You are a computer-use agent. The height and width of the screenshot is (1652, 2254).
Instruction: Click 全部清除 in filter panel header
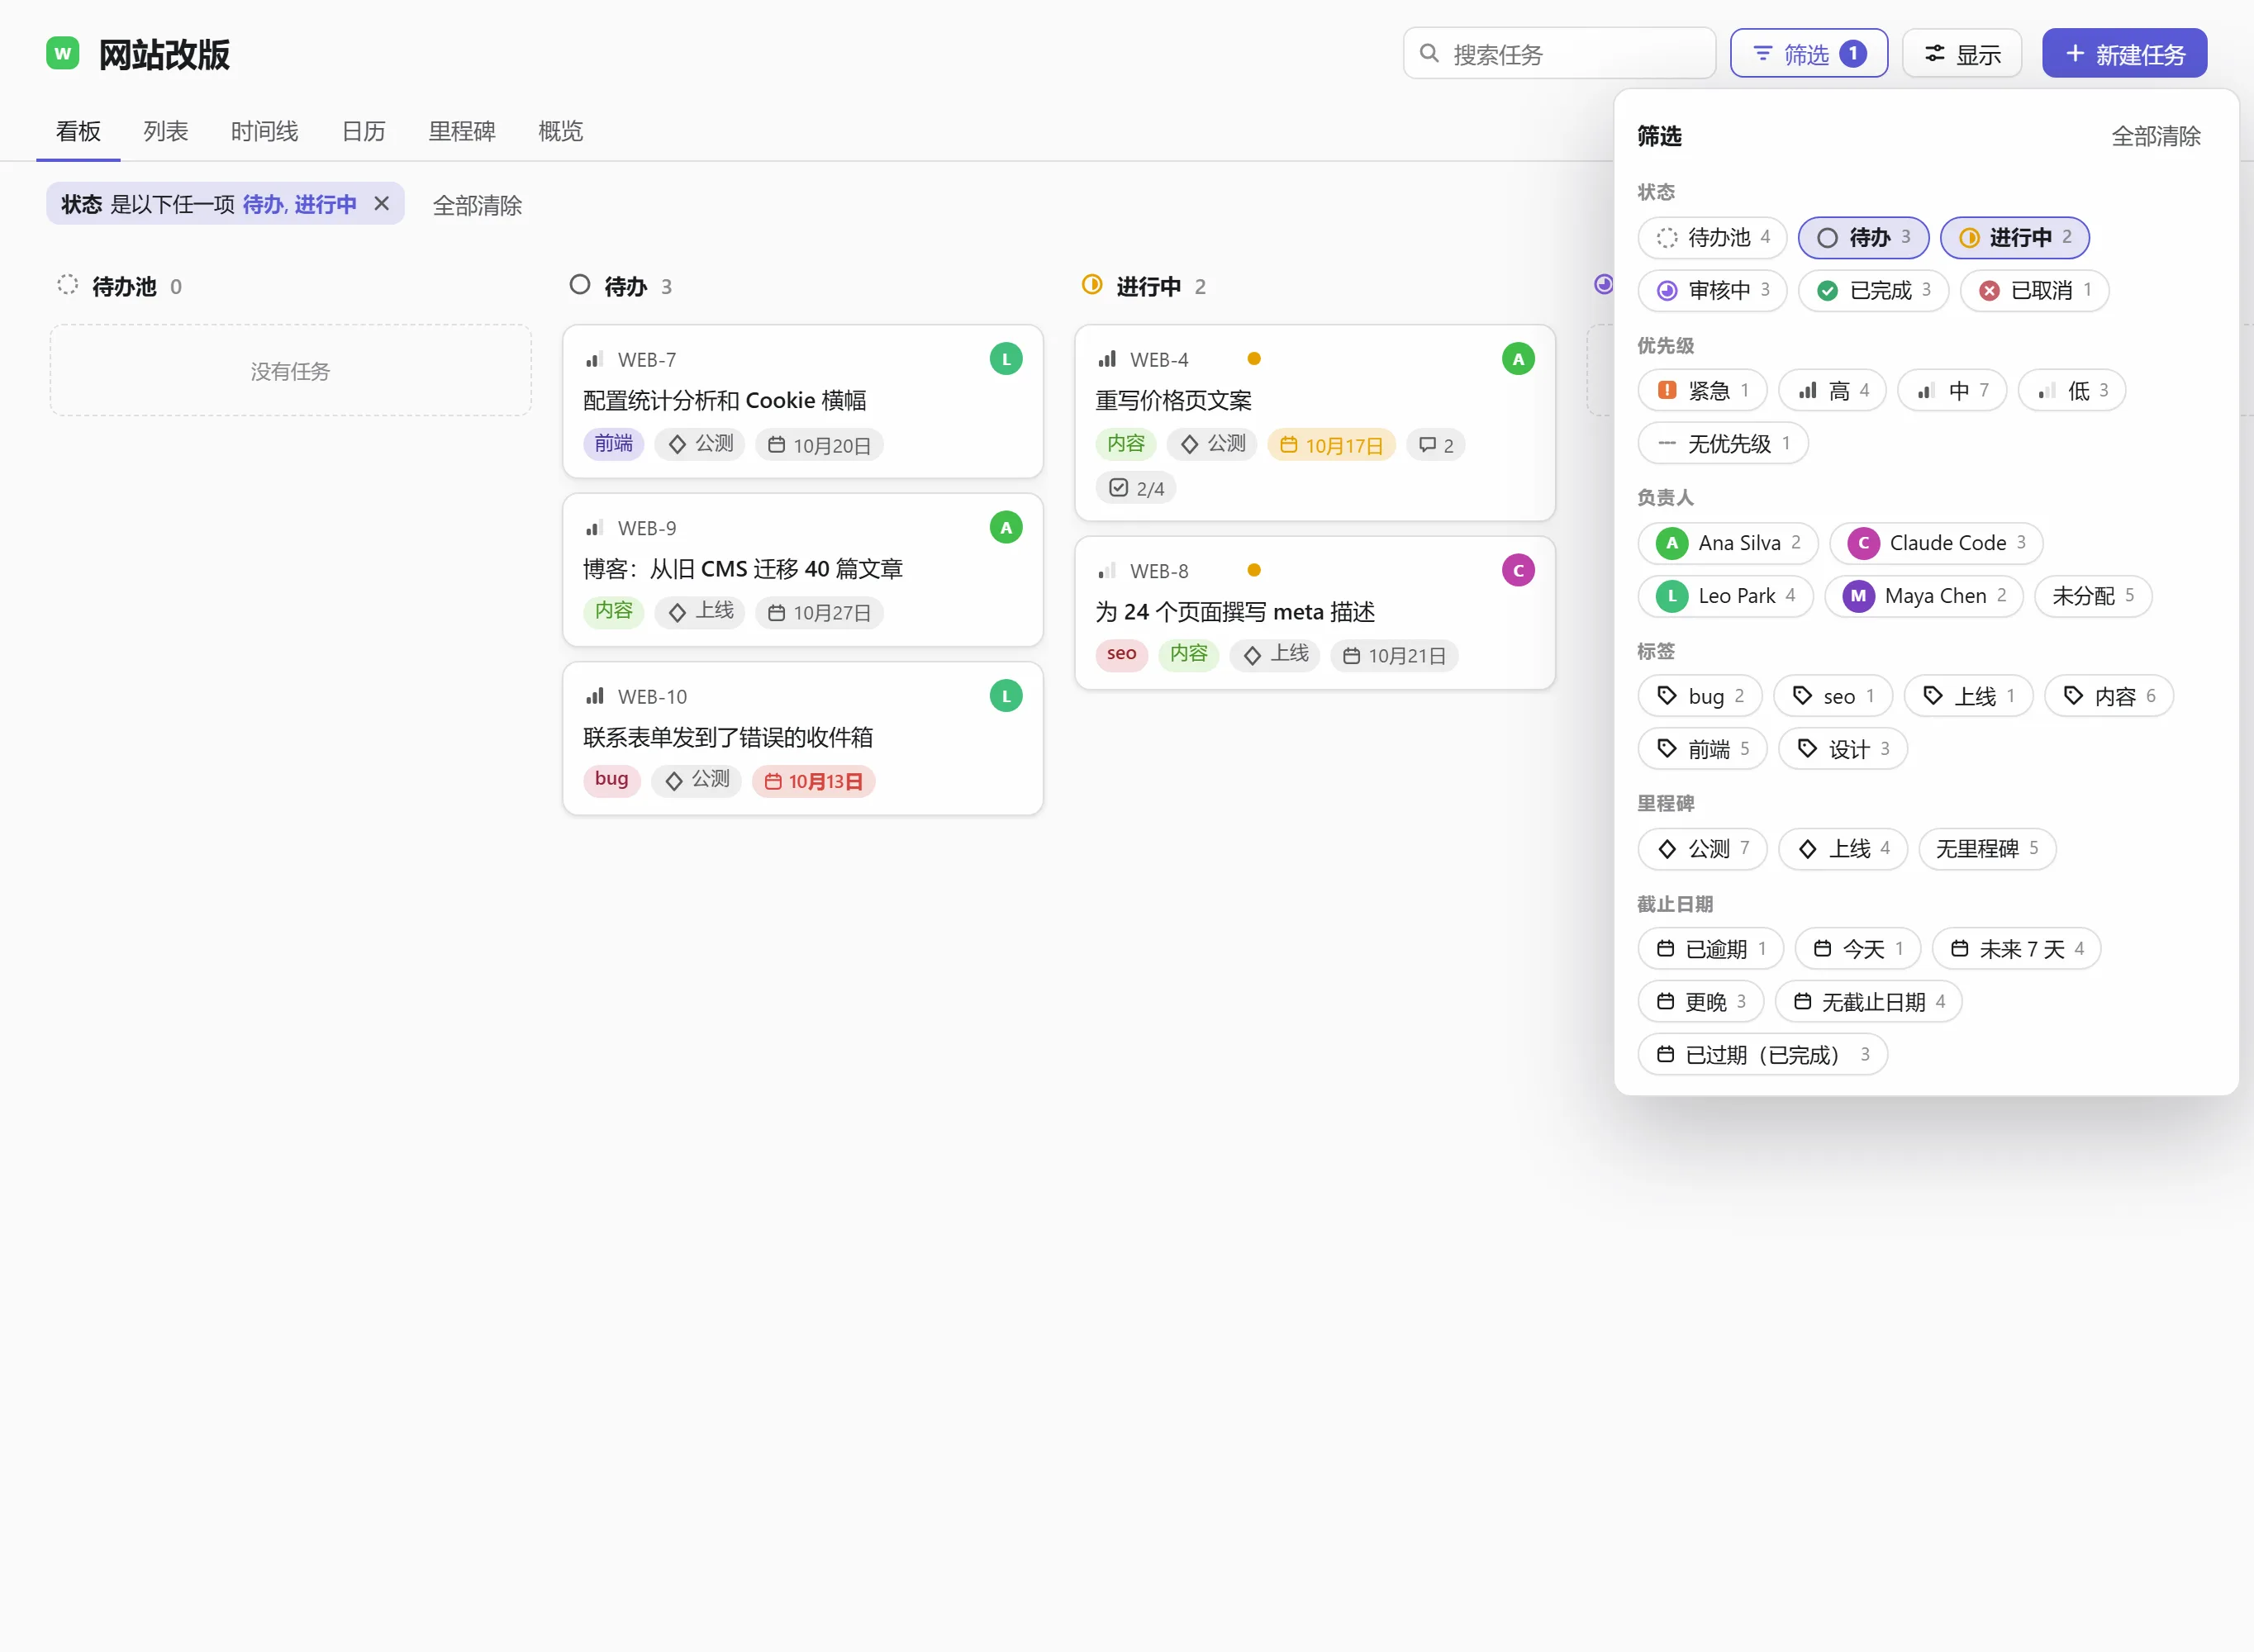point(2155,136)
